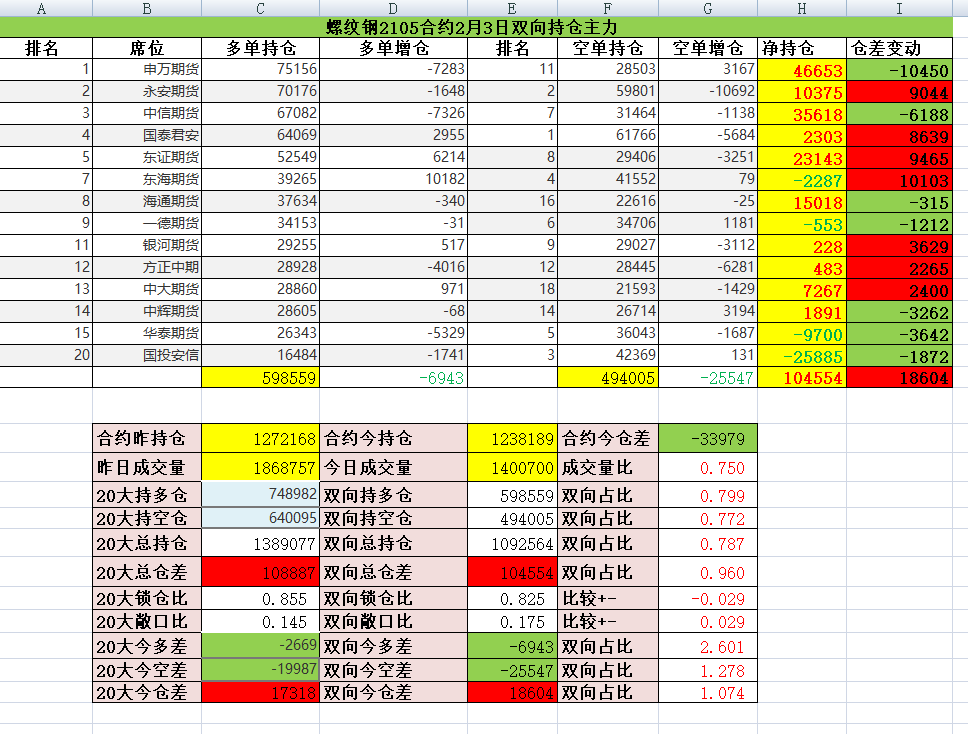Select the 仓差变动 header cell
This screenshot has height=734, width=968.
(899, 48)
